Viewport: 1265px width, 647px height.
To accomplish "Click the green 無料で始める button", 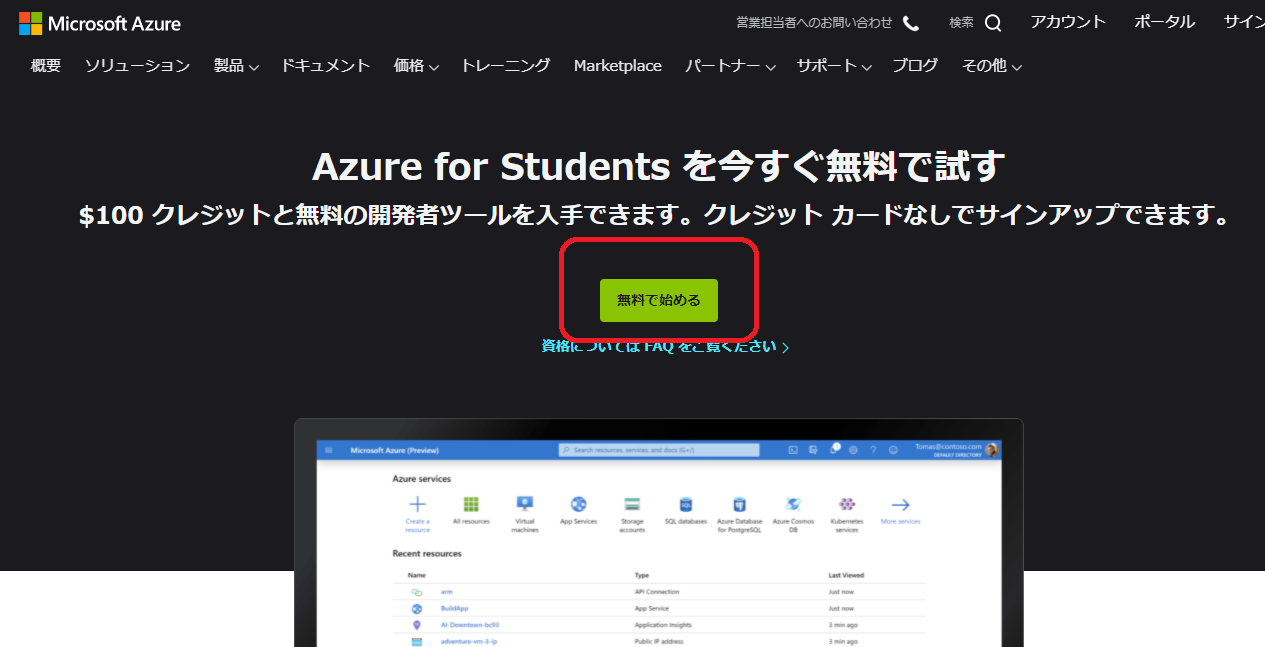I will click(x=659, y=300).
